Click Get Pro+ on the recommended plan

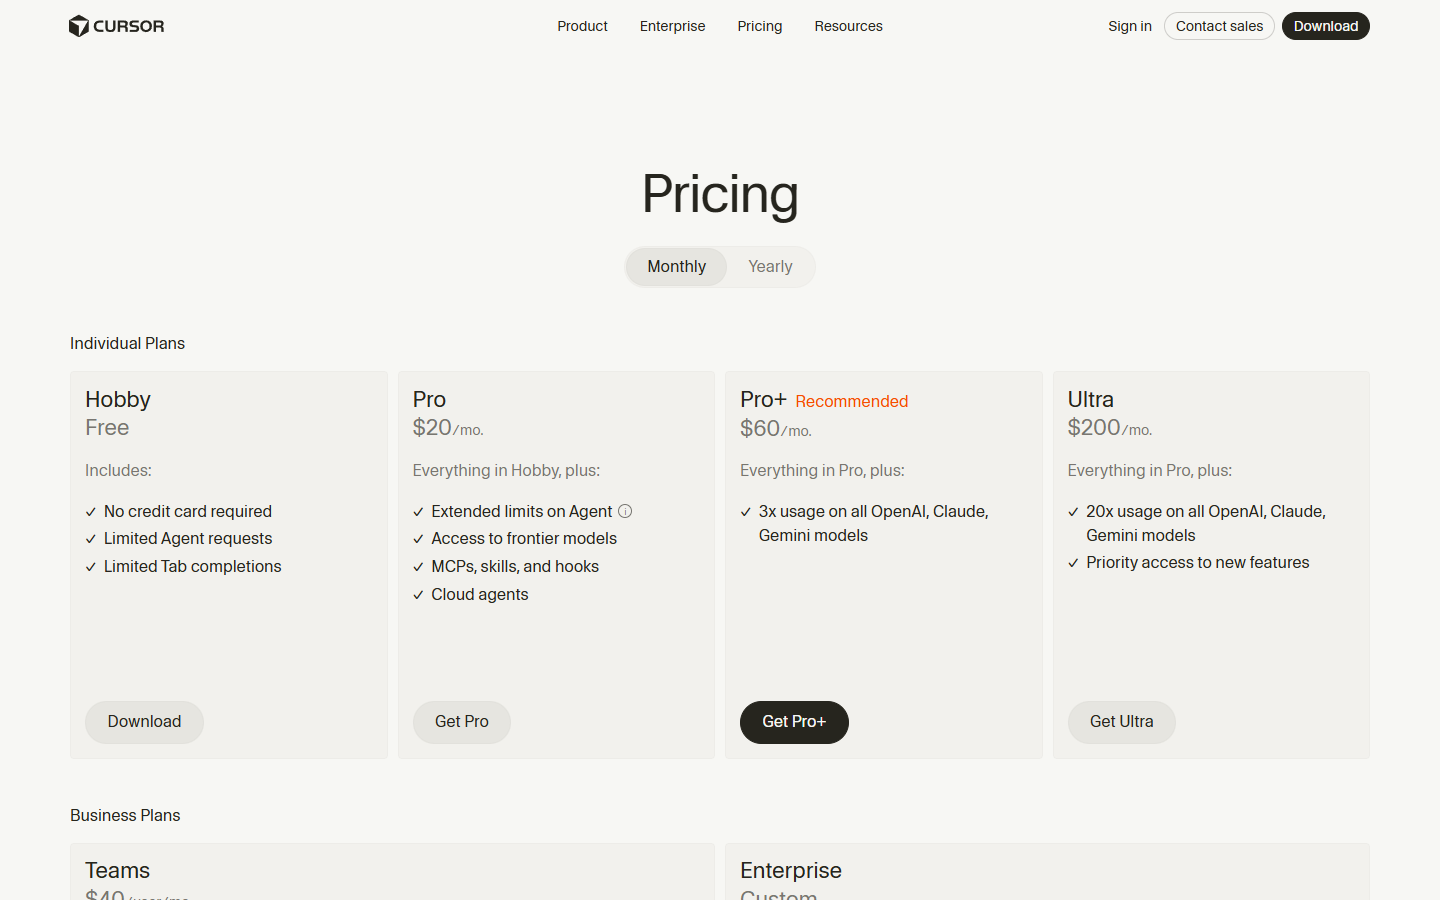(794, 722)
